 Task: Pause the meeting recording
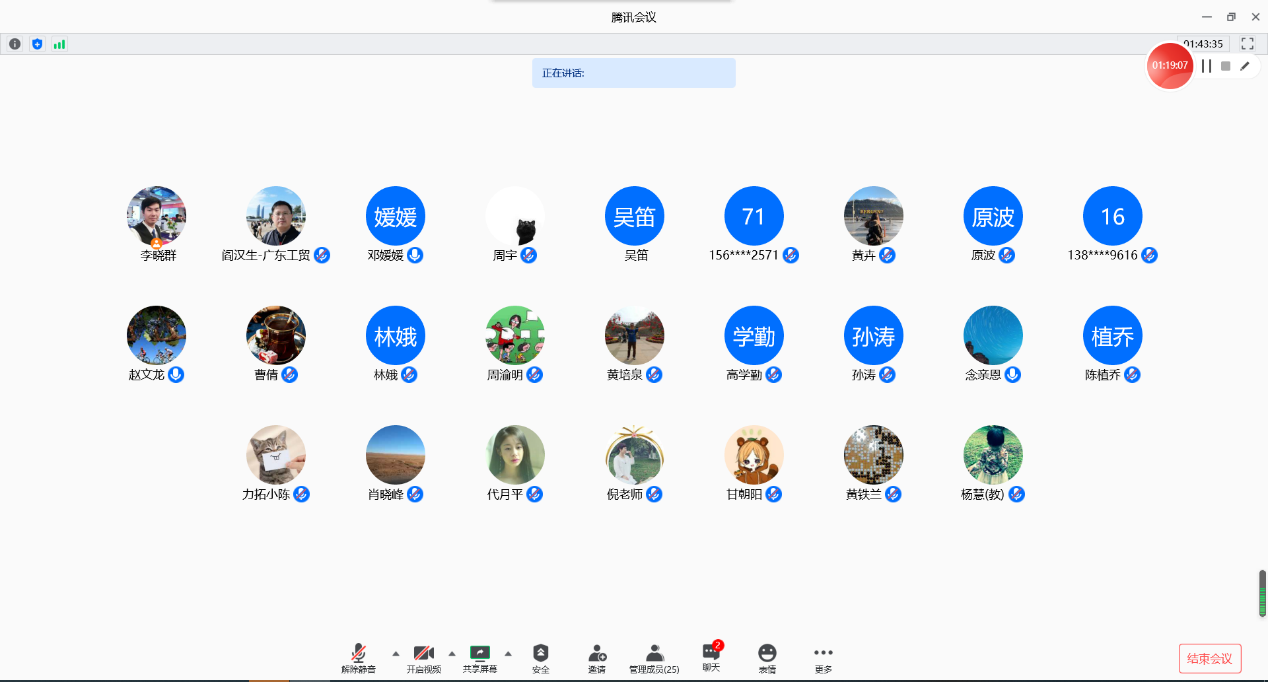click(x=1206, y=66)
